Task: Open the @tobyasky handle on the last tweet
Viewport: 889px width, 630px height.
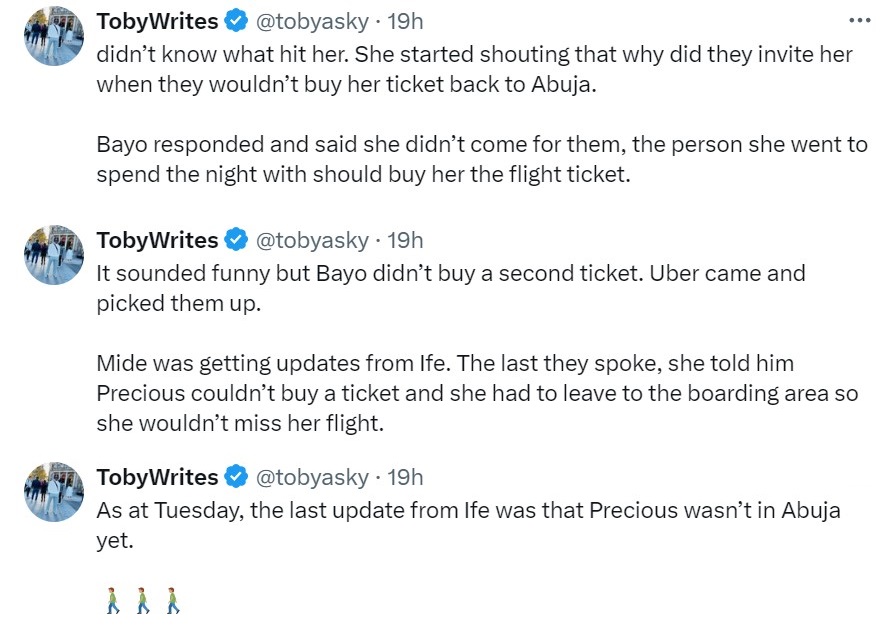Action: [x=312, y=477]
